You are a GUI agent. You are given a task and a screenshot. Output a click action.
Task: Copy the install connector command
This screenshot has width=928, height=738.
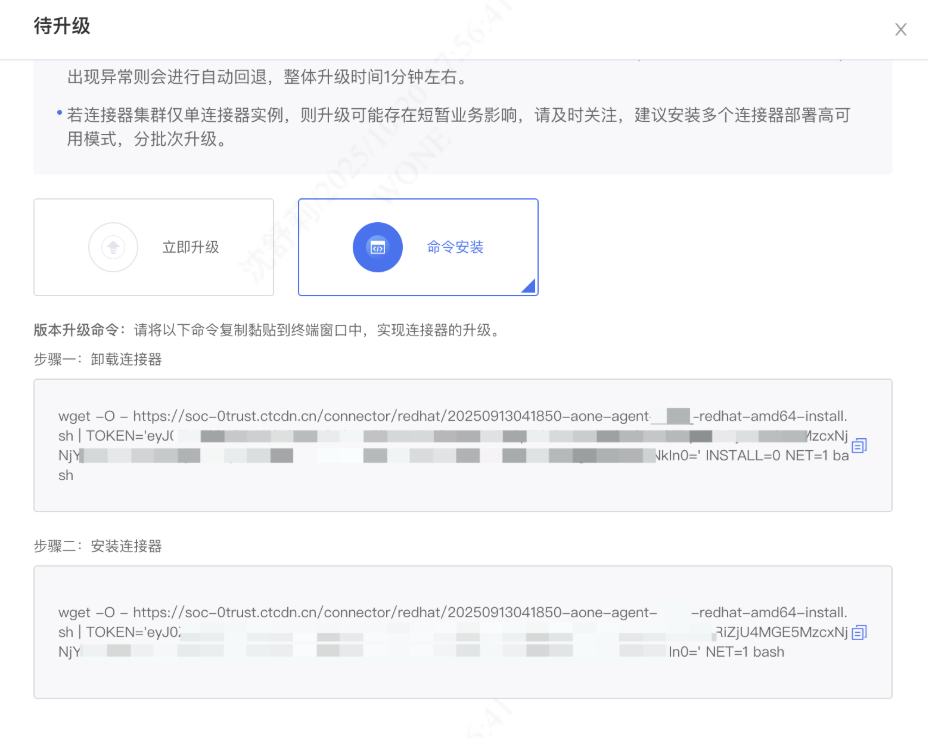click(859, 632)
